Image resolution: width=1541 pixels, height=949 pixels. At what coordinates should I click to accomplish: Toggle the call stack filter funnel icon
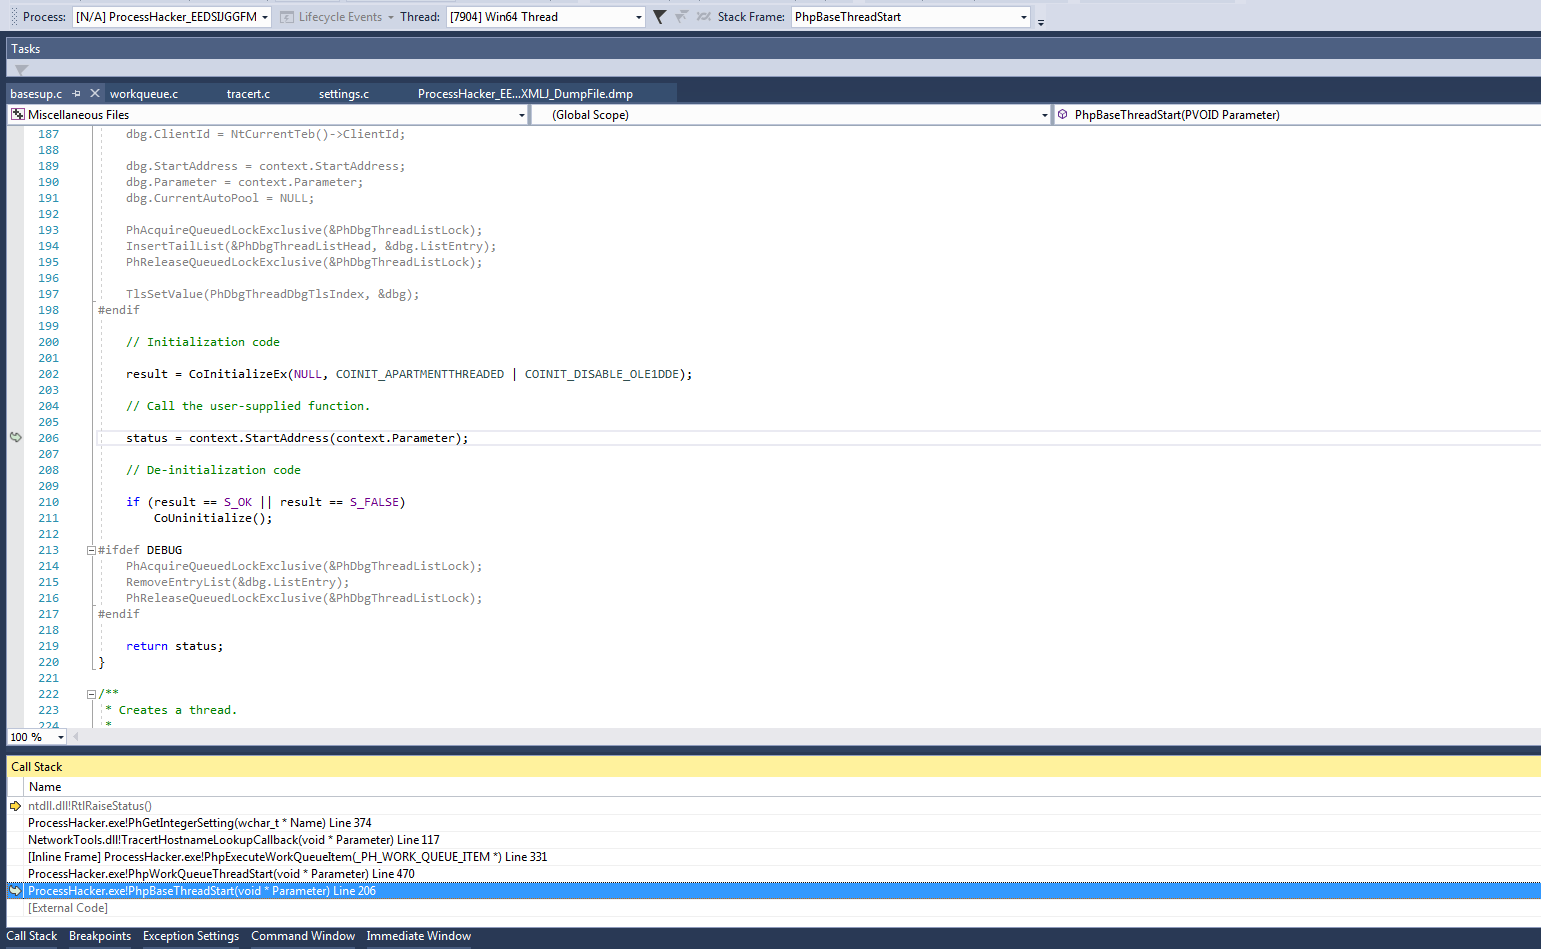[x=657, y=17]
